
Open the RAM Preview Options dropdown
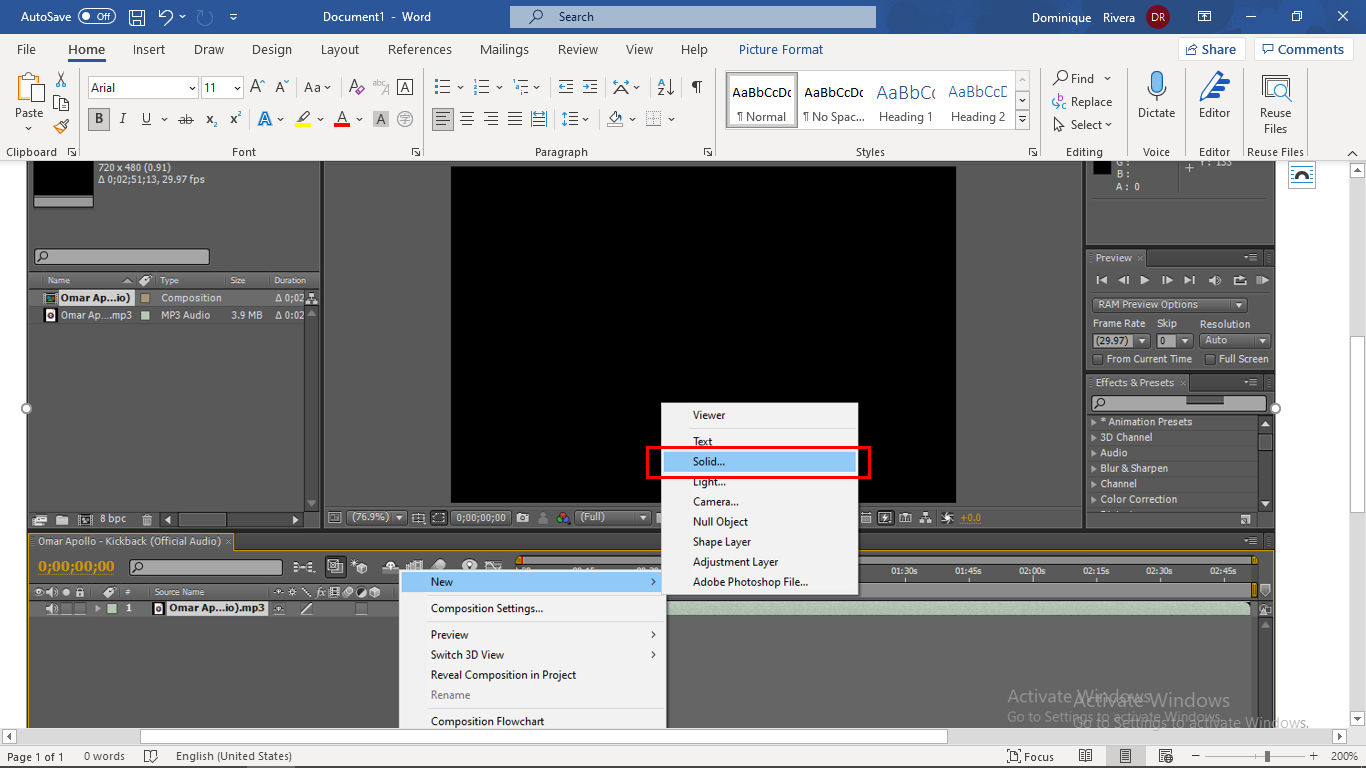[1170, 305]
